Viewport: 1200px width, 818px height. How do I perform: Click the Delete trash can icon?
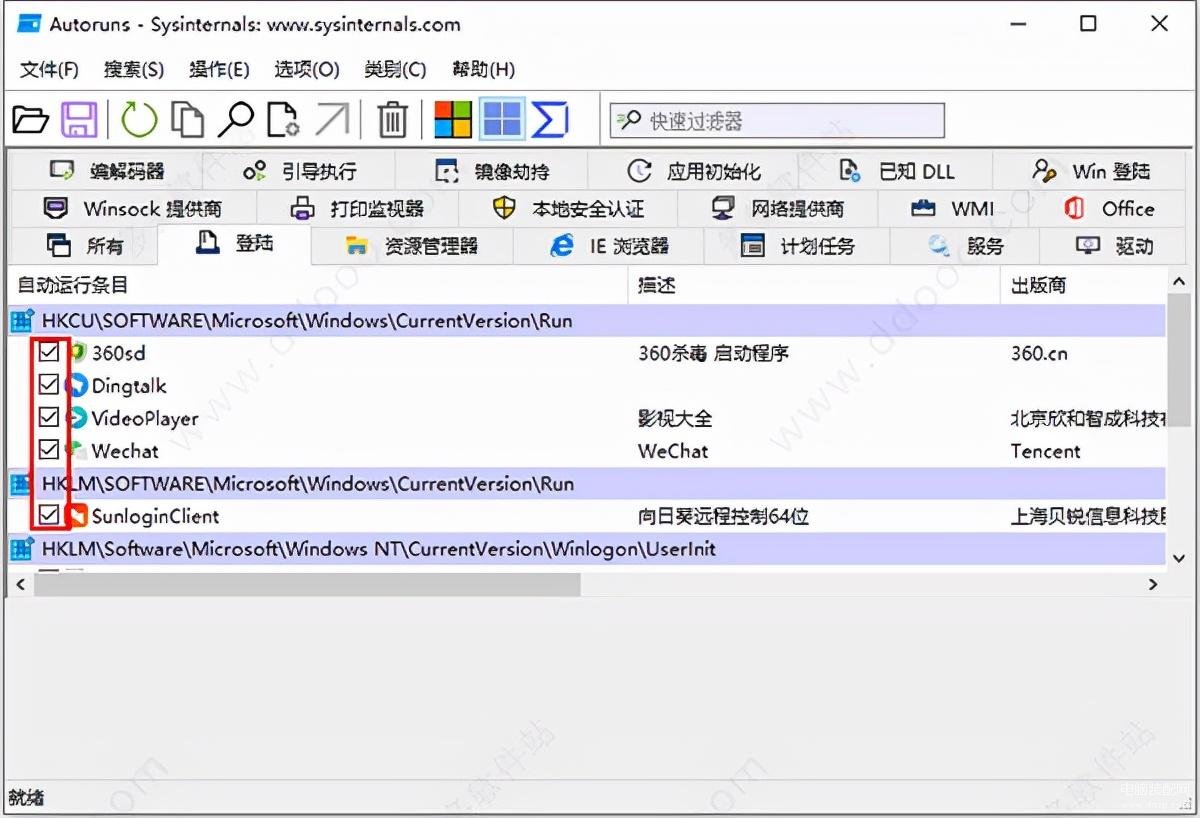point(392,121)
